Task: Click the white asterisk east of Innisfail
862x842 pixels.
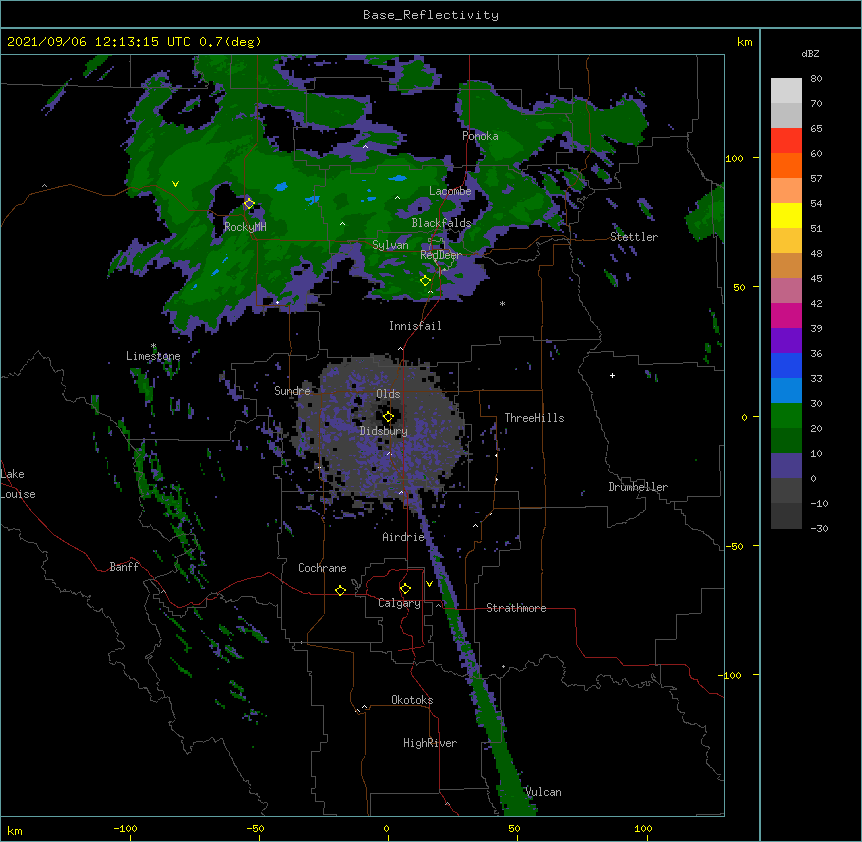Action: point(502,303)
